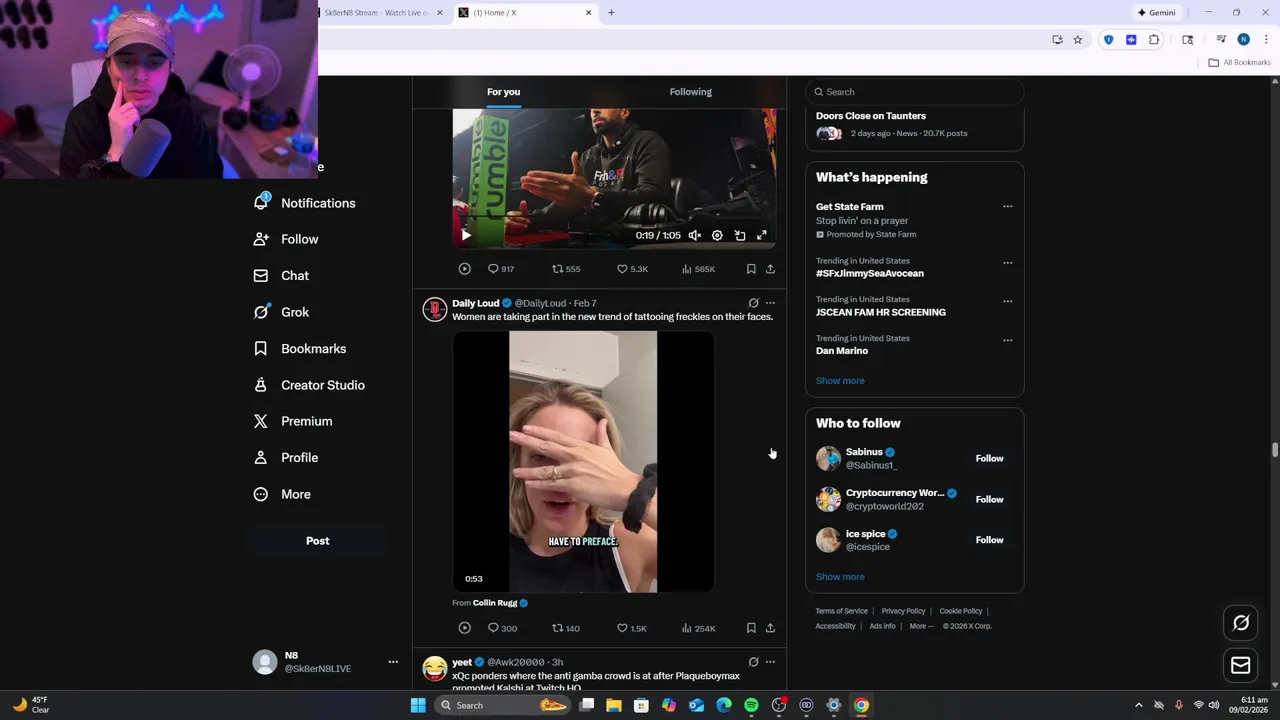The height and width of the screenshot is (720, 1280).
Task: Reply to Daily Loud post (300)
Action: click(x=502, y=628)
